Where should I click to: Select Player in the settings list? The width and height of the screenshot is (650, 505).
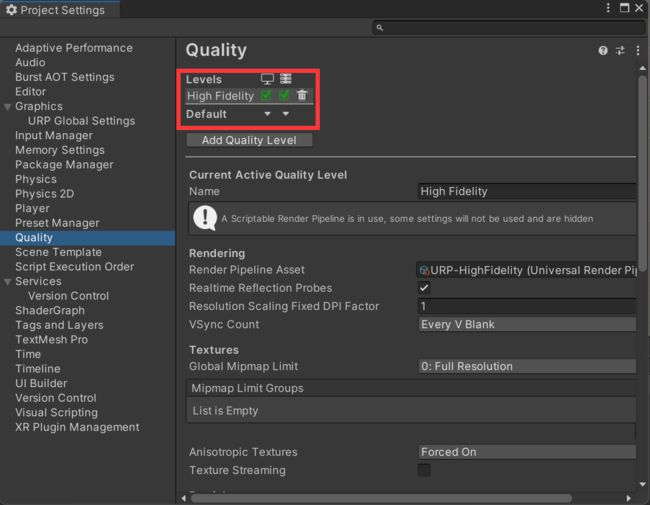point(32,208)
